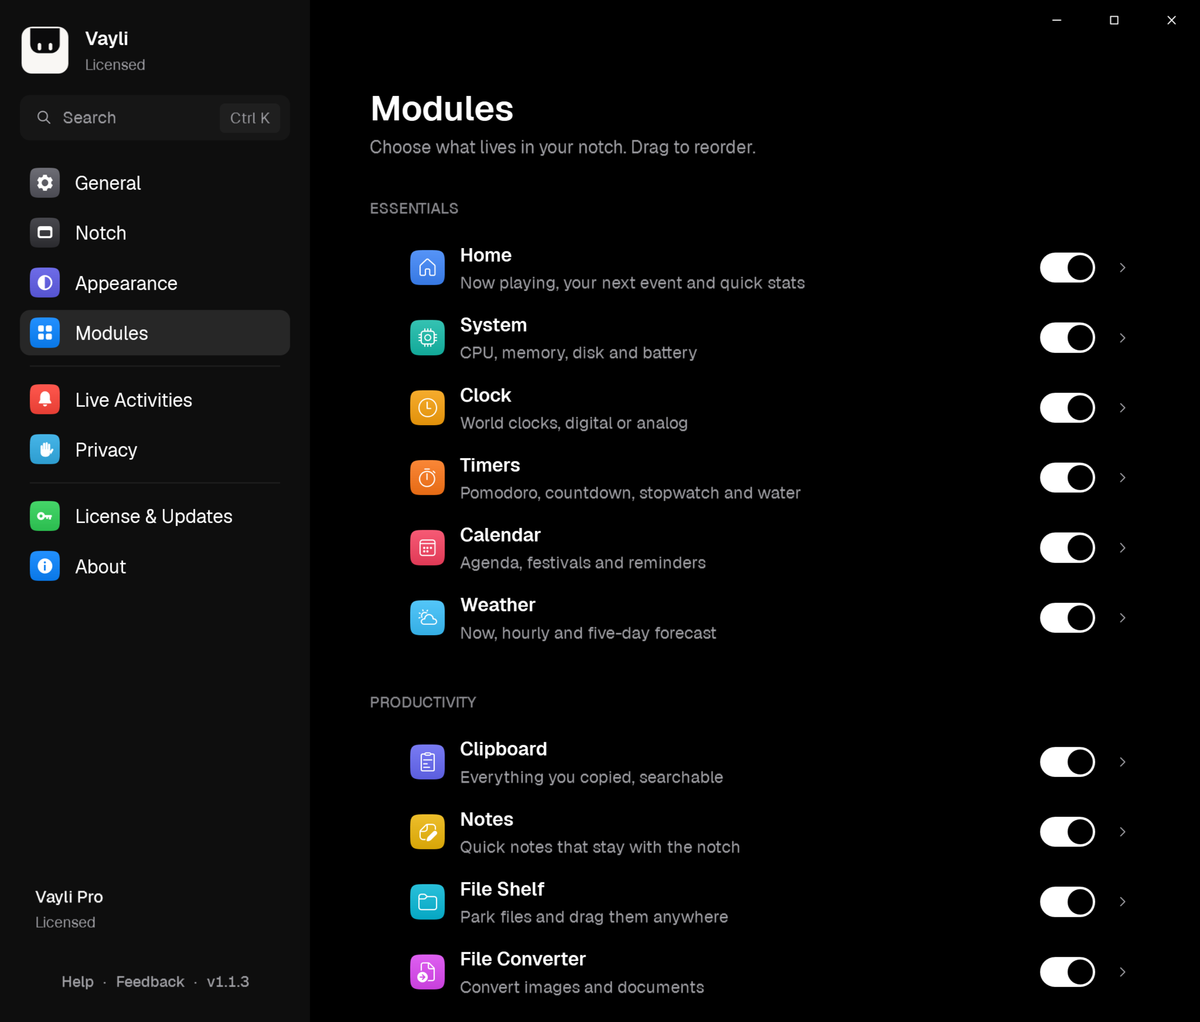This screenshot has width=1200, height=1022.
Task: Toggle the Weather module switch
Action: [x=1067, y=618]
